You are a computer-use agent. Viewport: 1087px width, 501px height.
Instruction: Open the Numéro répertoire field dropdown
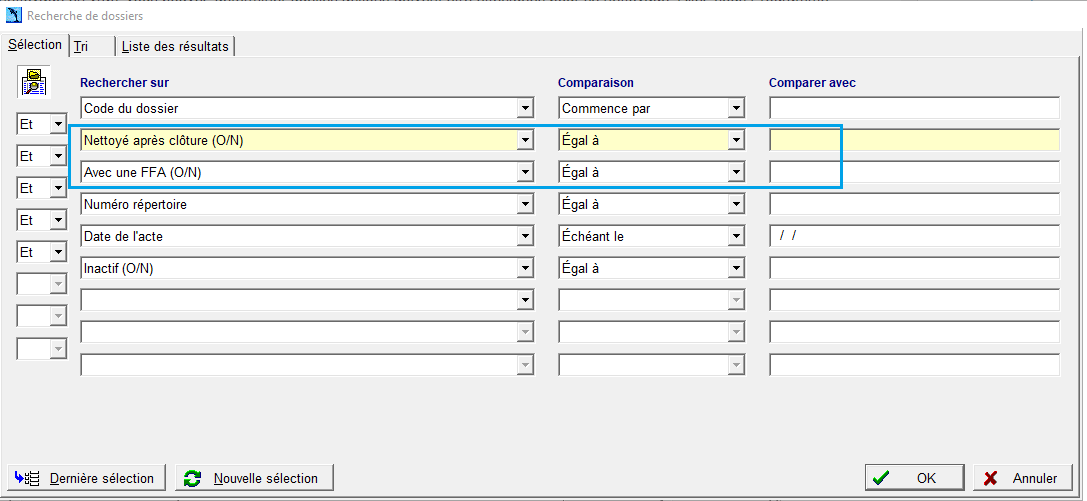tap(525, 204)
